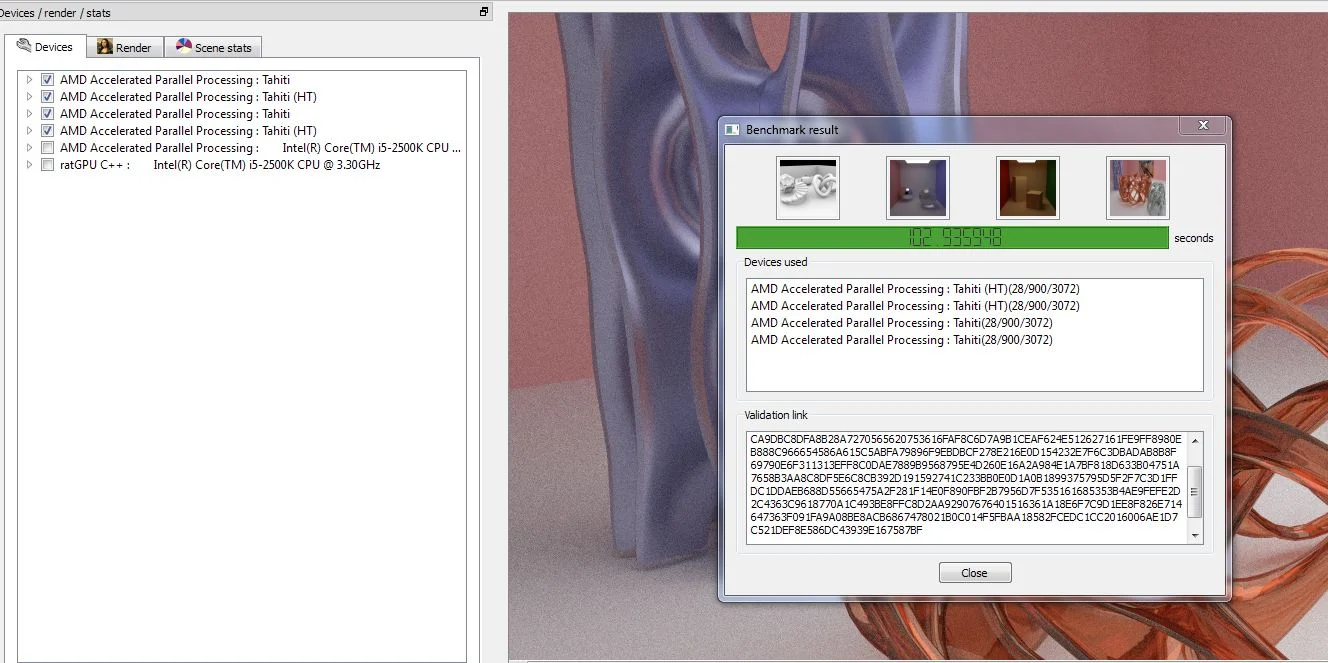The width and height of the screenshot is (1328, 663).
Task: Click the green benchmark time bar
Action: coord(952,238)
